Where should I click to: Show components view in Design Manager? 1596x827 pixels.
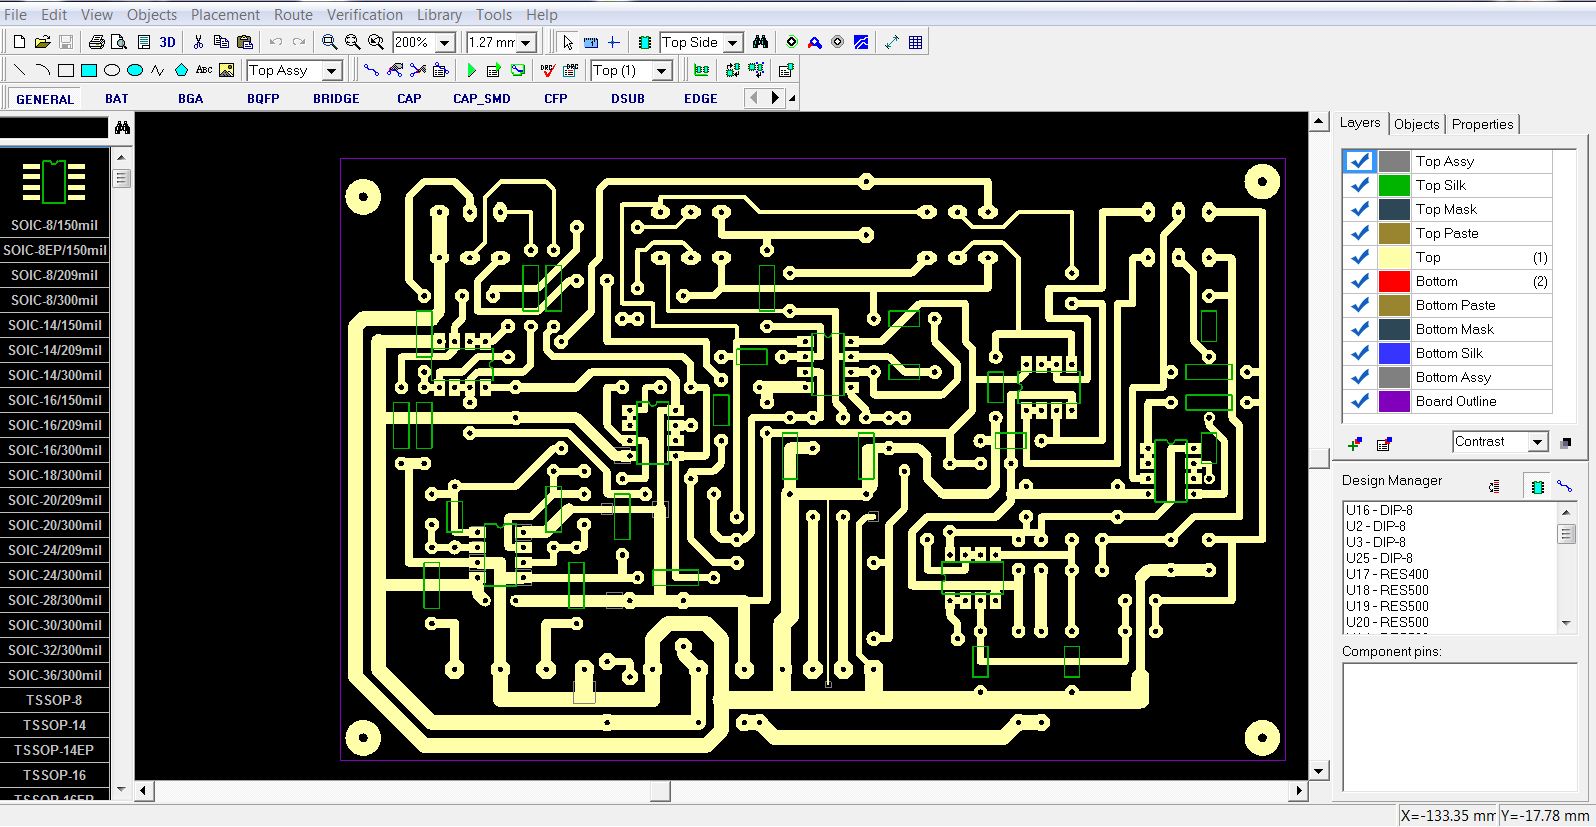click(1537, 486)
